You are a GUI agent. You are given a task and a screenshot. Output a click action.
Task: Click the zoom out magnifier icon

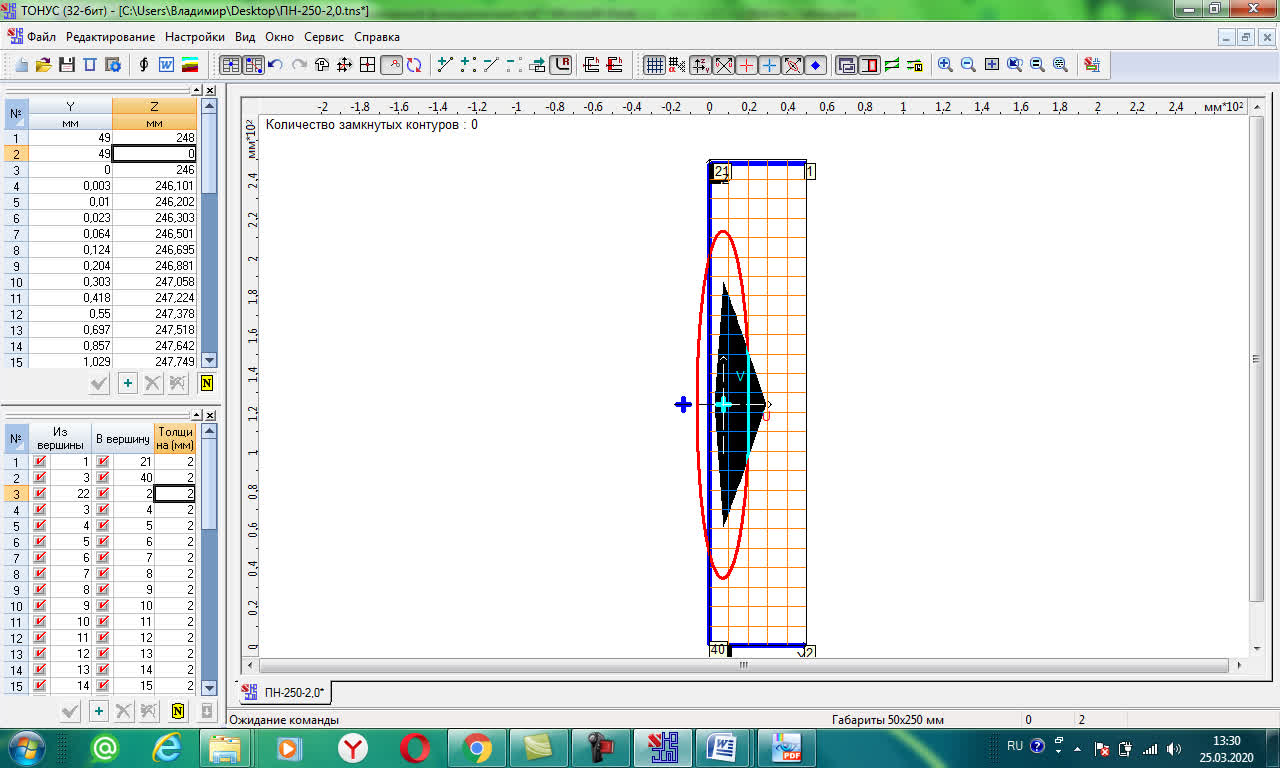pyautogui.click(x=968, y=65)
